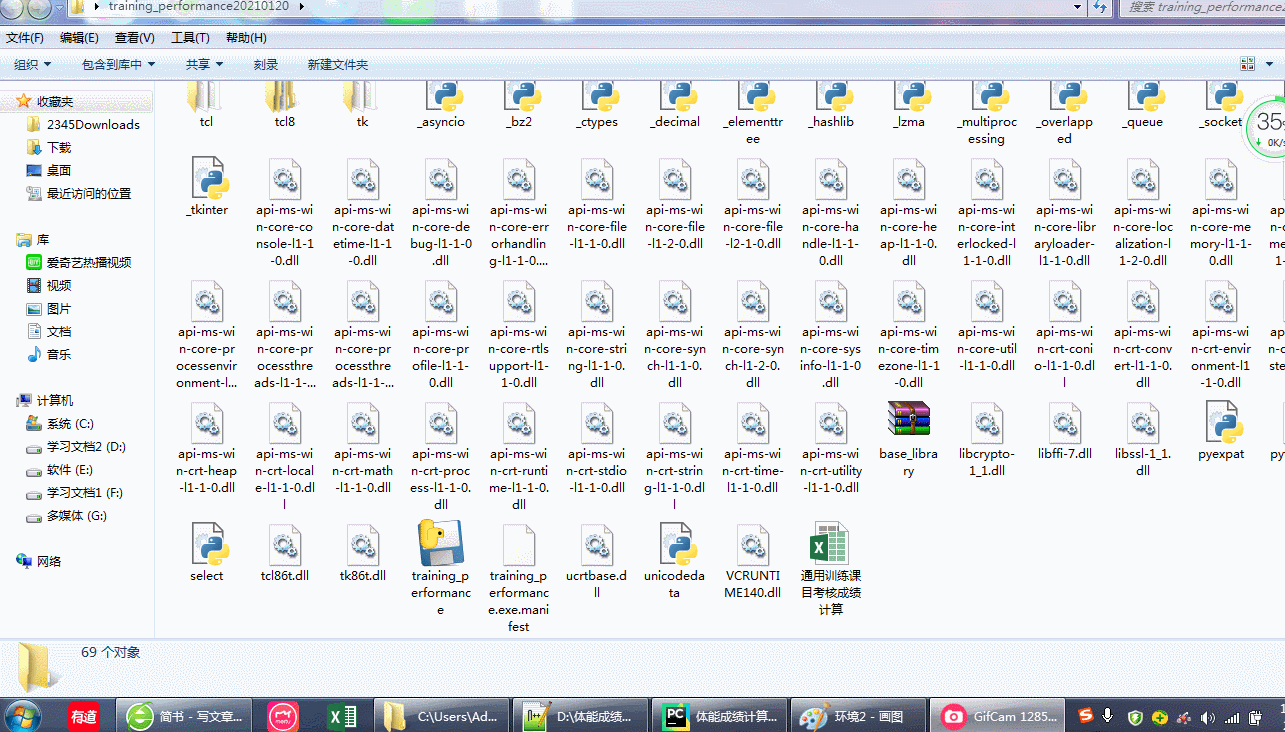Open 网络 in the navigation pane

click(49, 561)
